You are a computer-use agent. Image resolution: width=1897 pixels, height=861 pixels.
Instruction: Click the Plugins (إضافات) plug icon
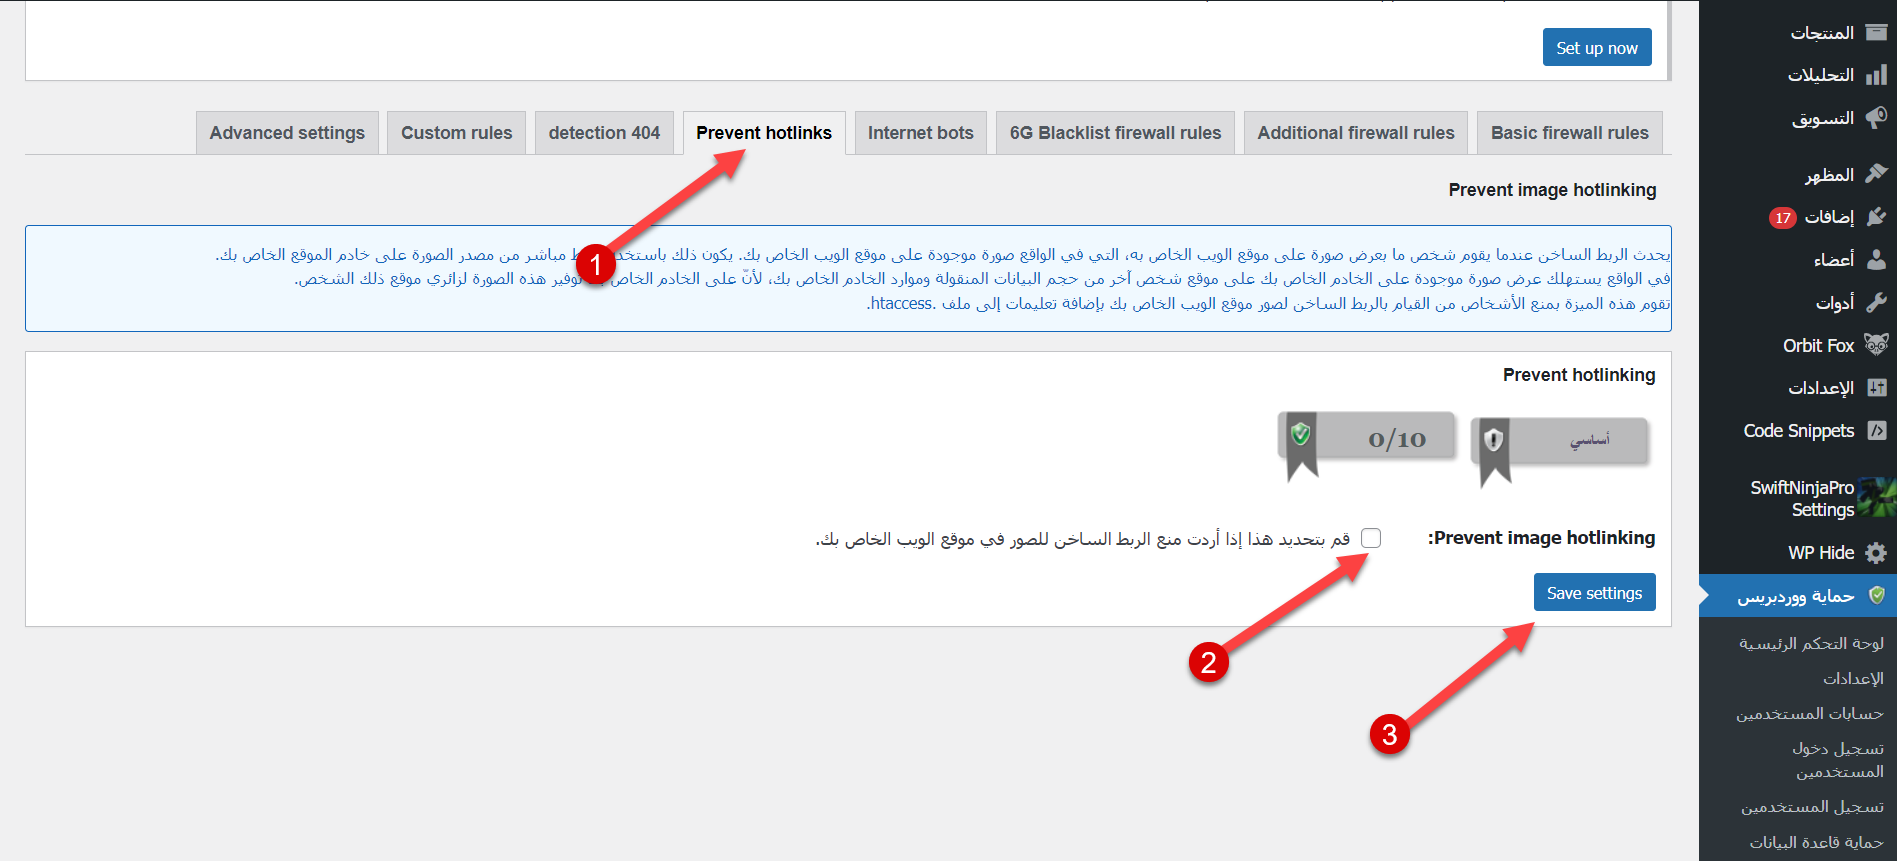coord(1876,217)
